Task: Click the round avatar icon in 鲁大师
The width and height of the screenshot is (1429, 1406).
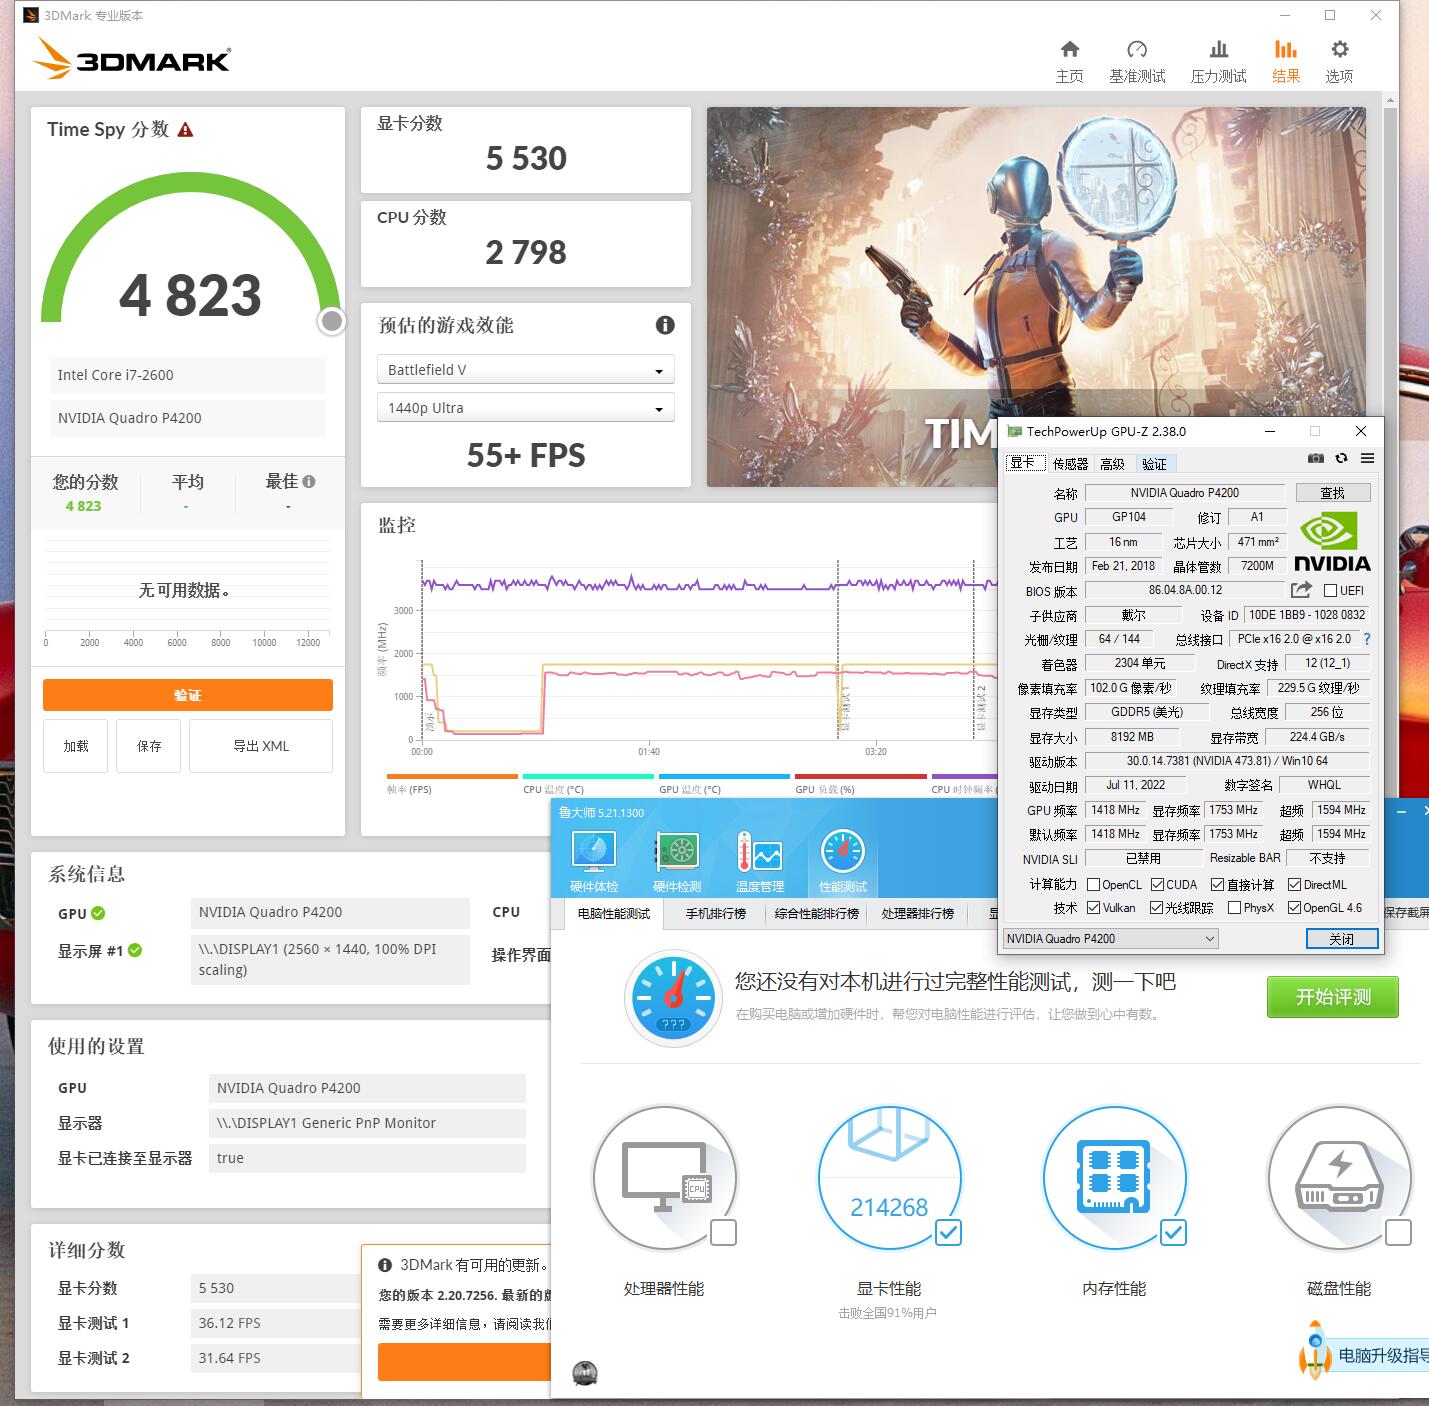Action: 585,1373
